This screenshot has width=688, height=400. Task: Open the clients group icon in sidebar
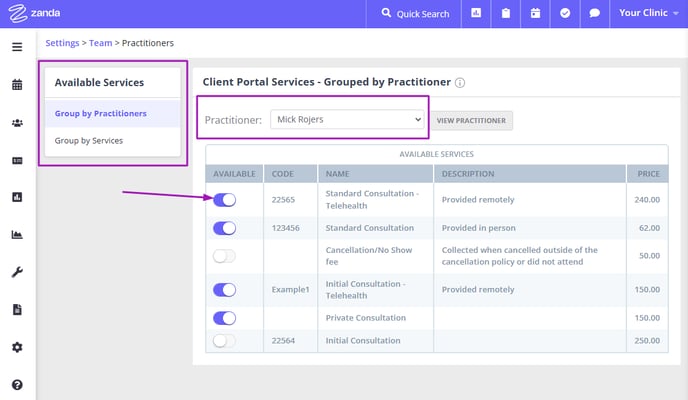pyautogui.click(x=17, y=123)
